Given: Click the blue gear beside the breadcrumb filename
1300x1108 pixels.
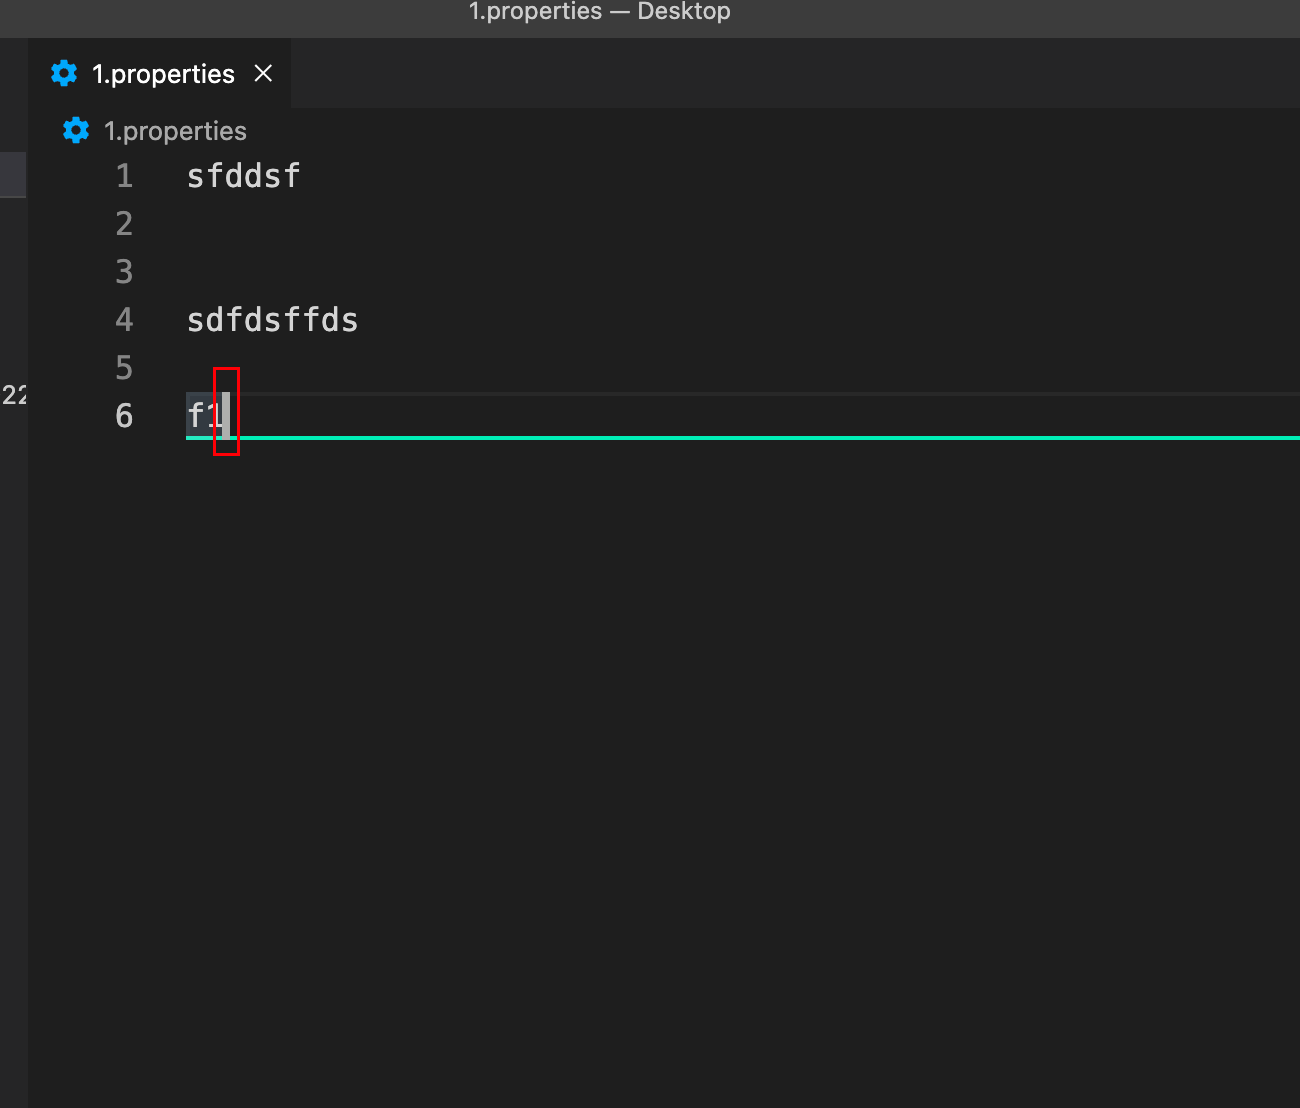Looking at the screenshot, I should [x=75, y=130].
